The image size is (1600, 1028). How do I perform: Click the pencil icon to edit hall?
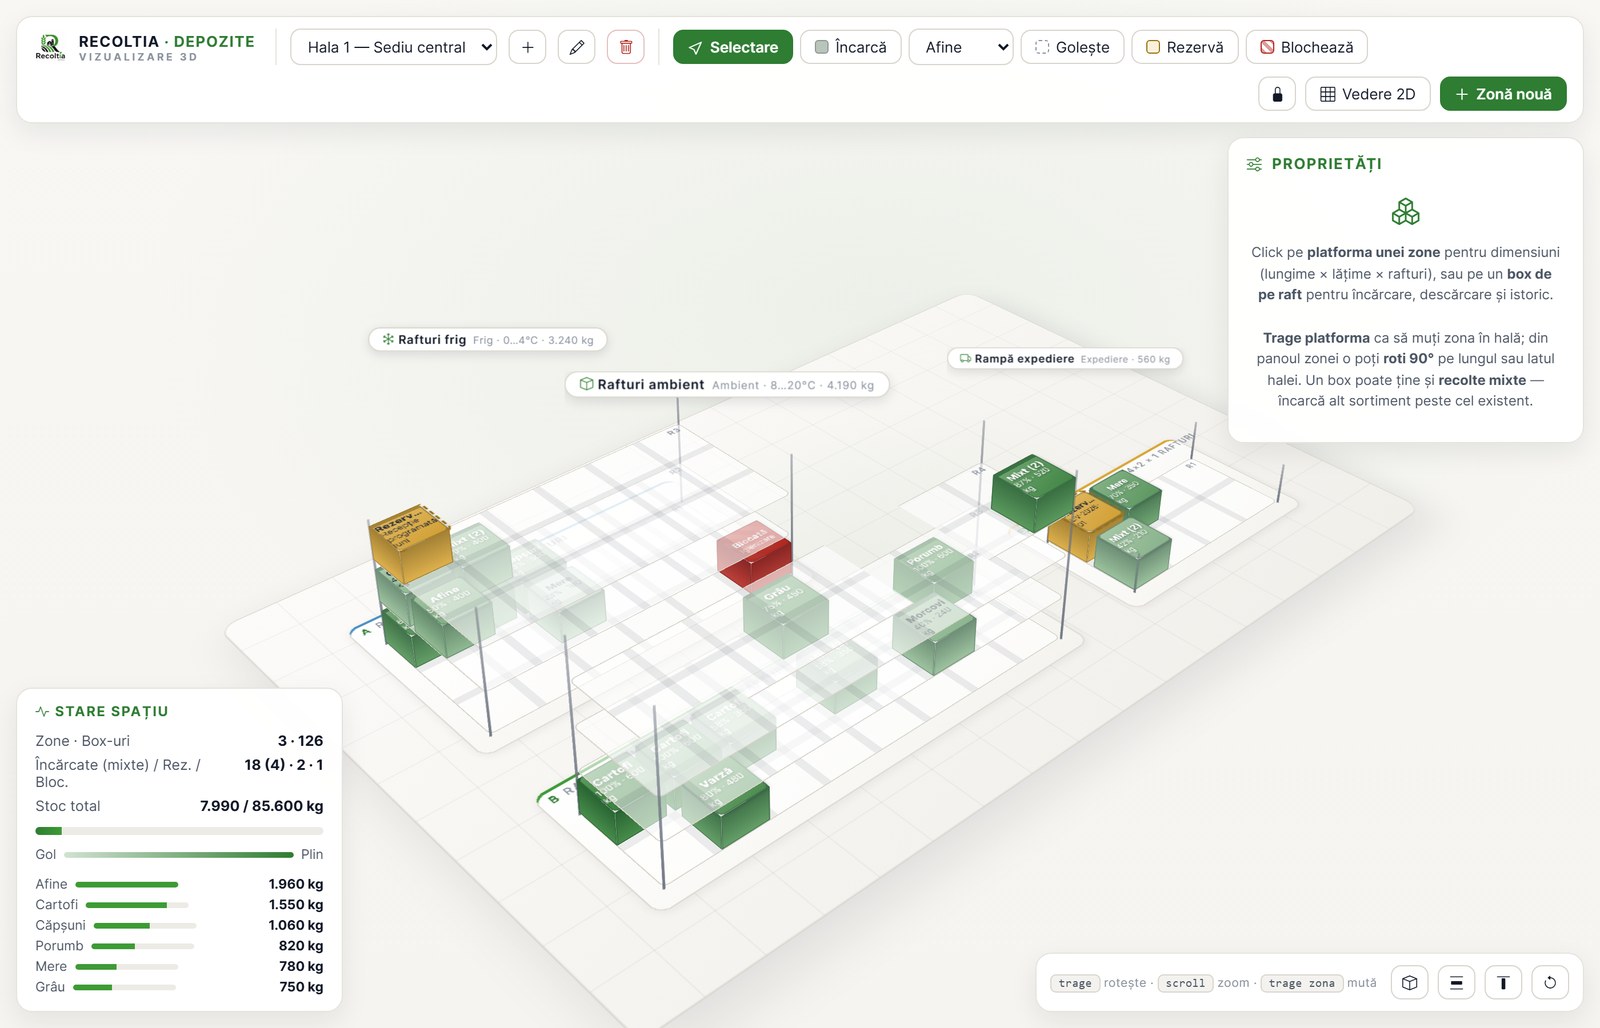(576, 47)
